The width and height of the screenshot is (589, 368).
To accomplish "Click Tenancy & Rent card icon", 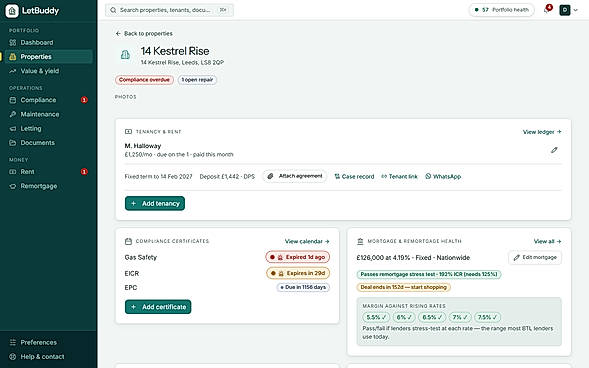I will pyautogui.click(x=128, y=132).
